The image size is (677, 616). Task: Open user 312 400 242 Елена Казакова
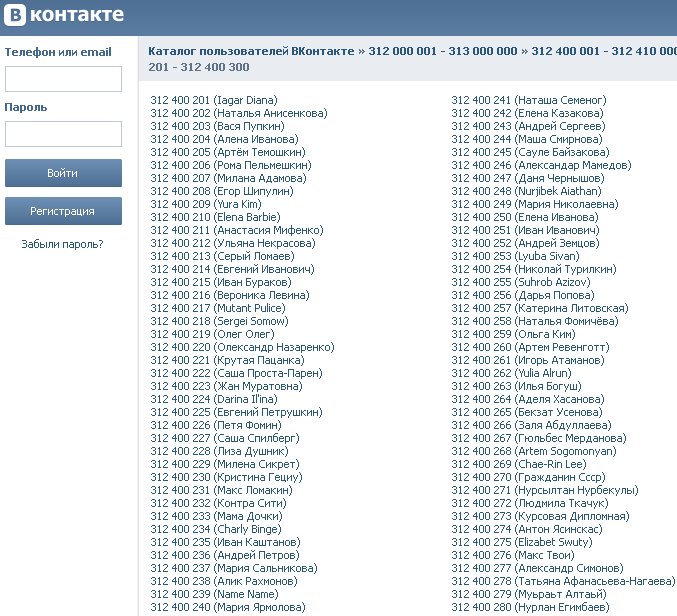(527, 113)
